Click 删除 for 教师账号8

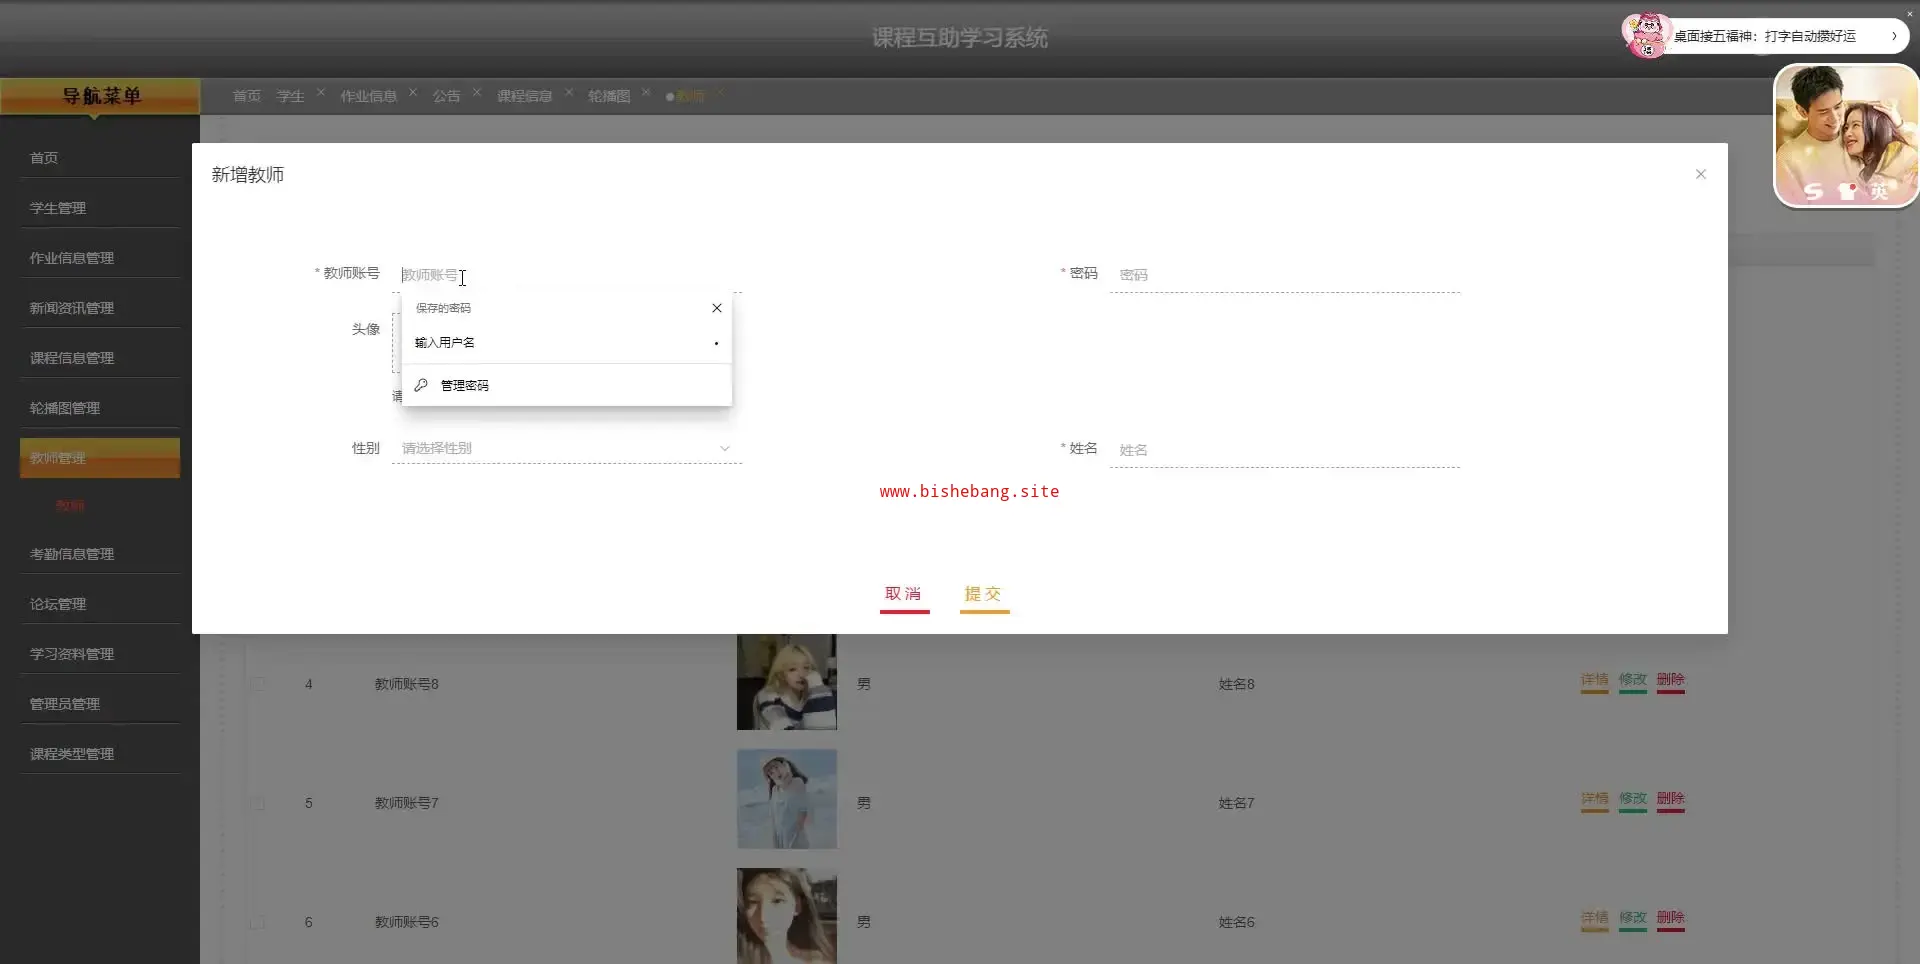pos(1671,680)
